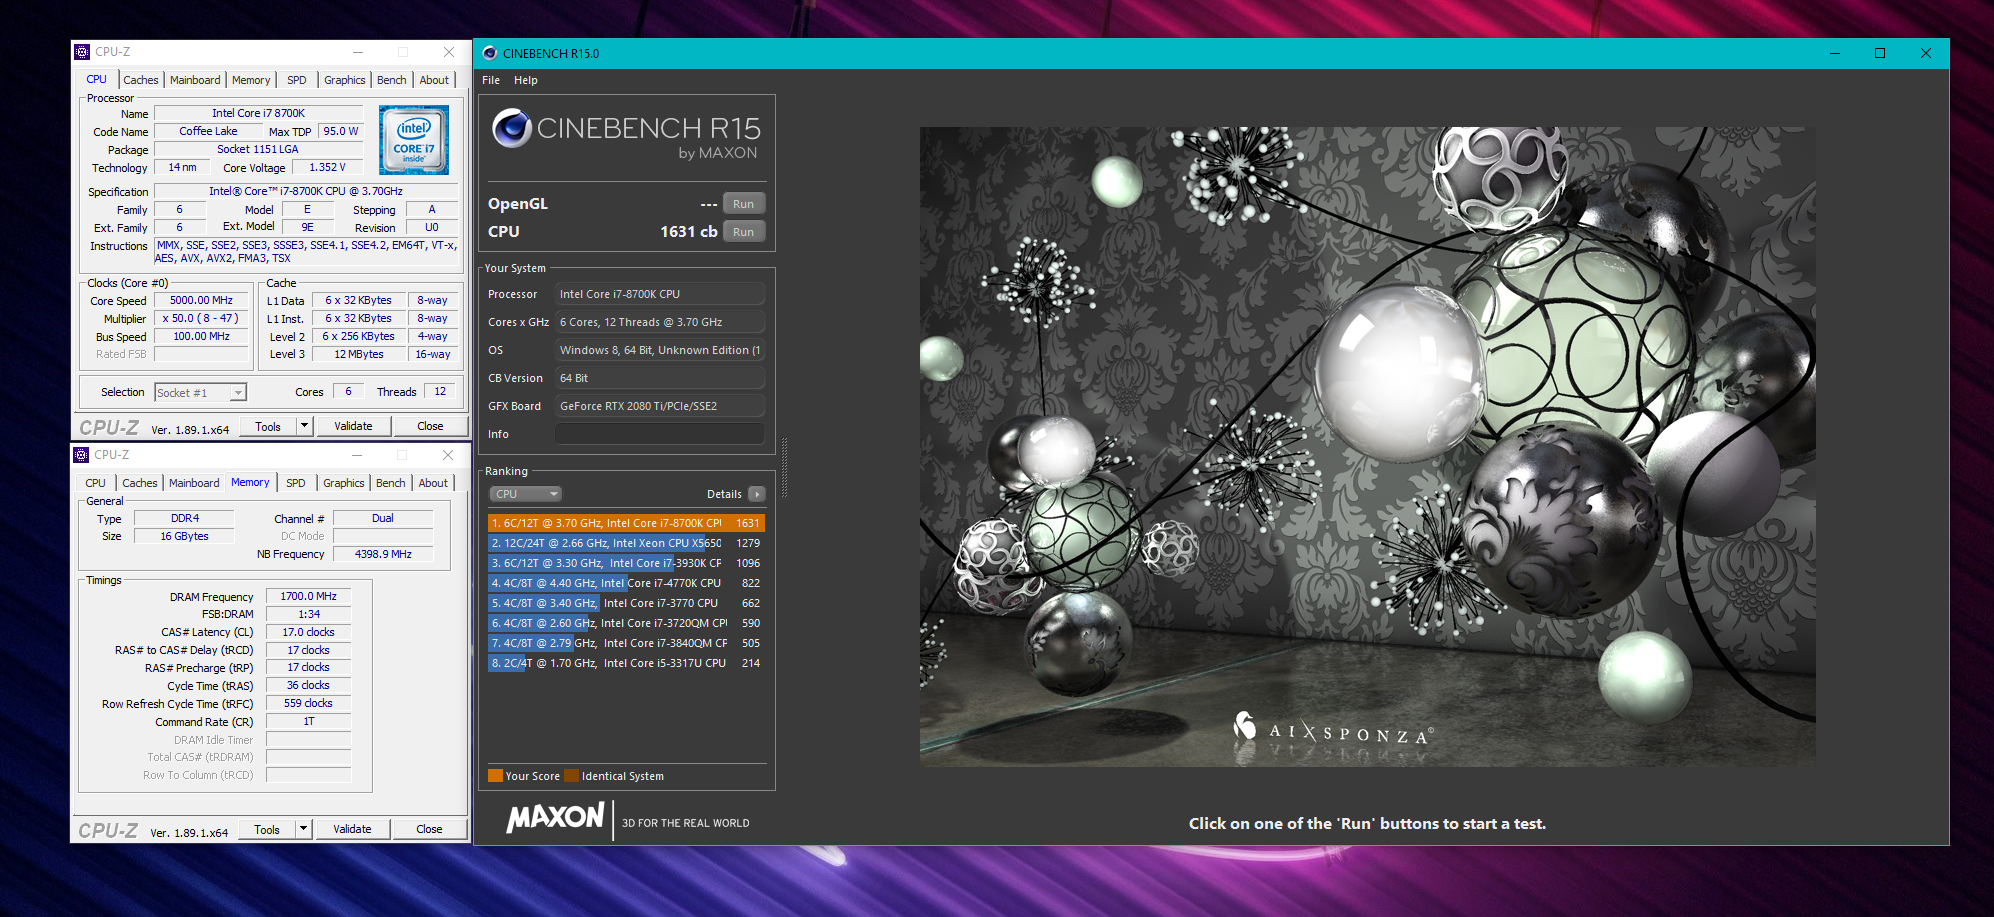Switch to Caches tab in bottom CPU-Z window
The width and height of the screenshot is (1994, 917).
(x=140, y=483)
